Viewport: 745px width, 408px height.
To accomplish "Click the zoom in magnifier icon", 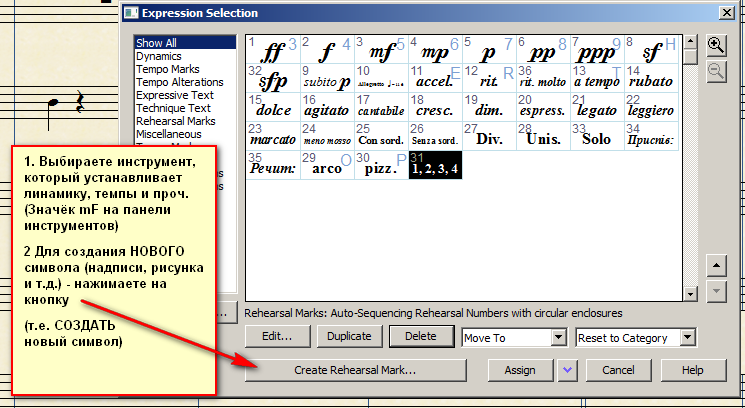I will point(716,45).
